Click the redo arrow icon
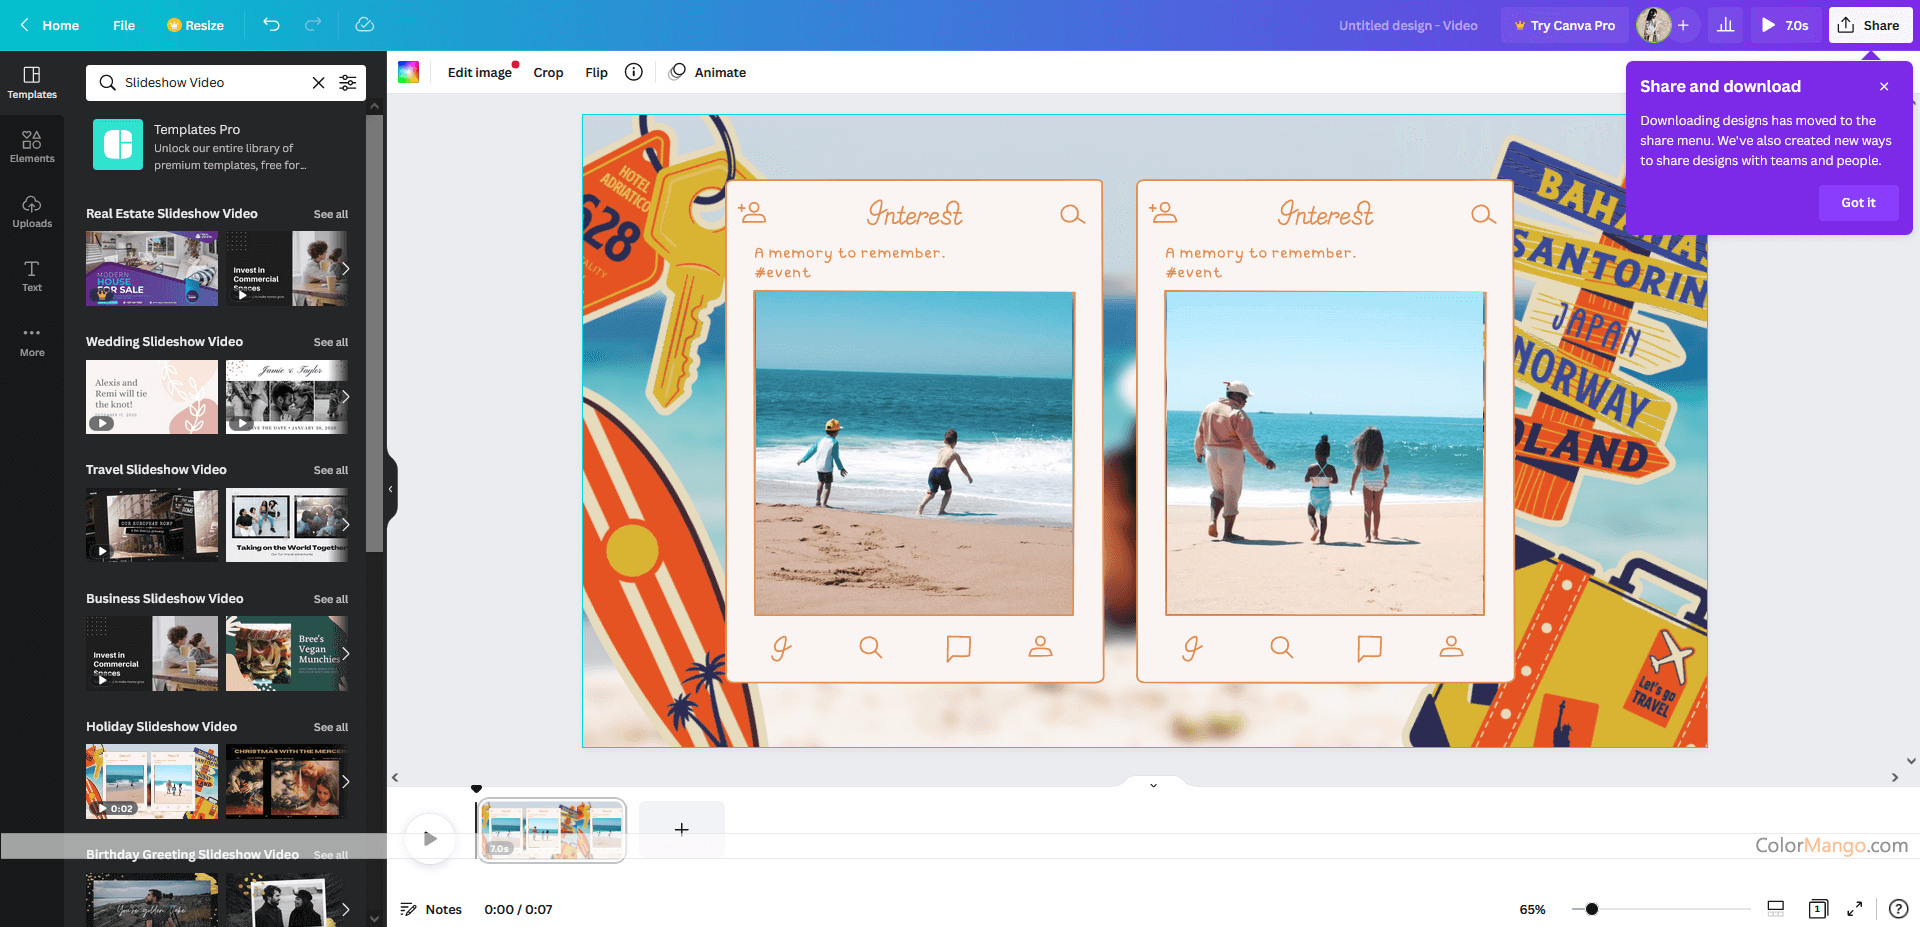This screenshot has width=1920, height=927. coord(313,25)
